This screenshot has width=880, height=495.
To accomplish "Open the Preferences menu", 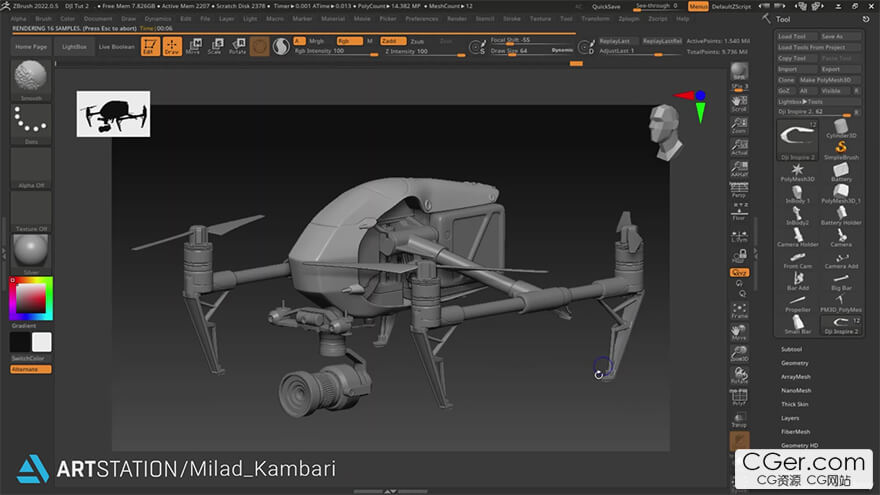I will coord(421,19).
